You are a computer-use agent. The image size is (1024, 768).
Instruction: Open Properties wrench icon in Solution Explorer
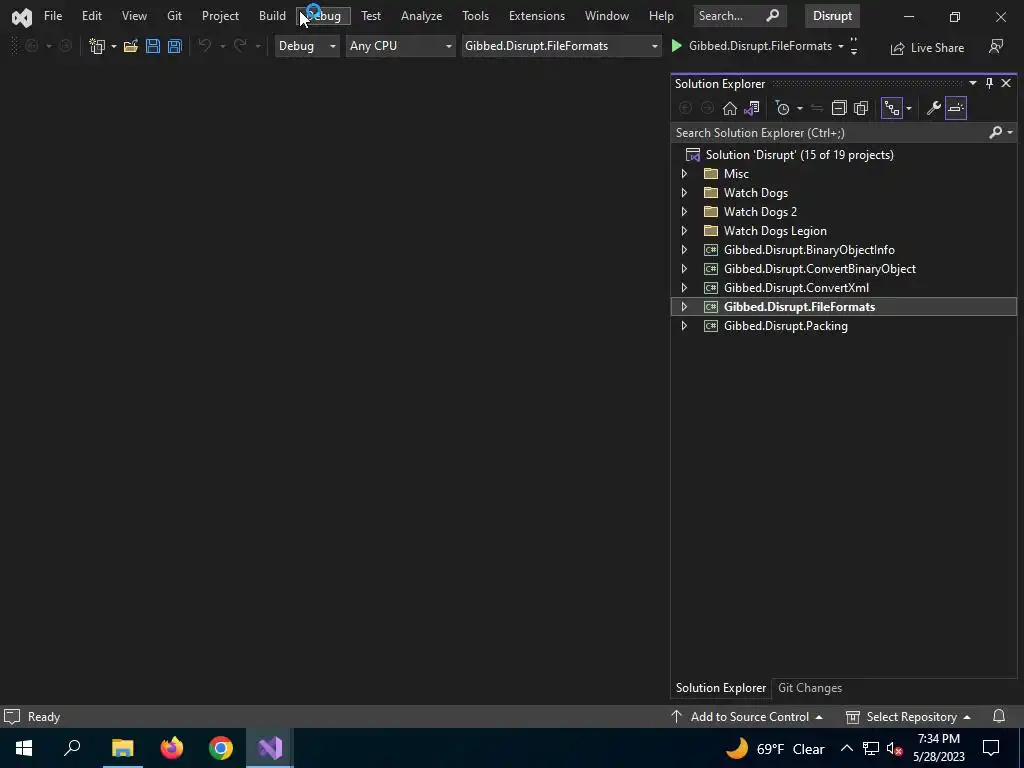(x=934, y=108)
